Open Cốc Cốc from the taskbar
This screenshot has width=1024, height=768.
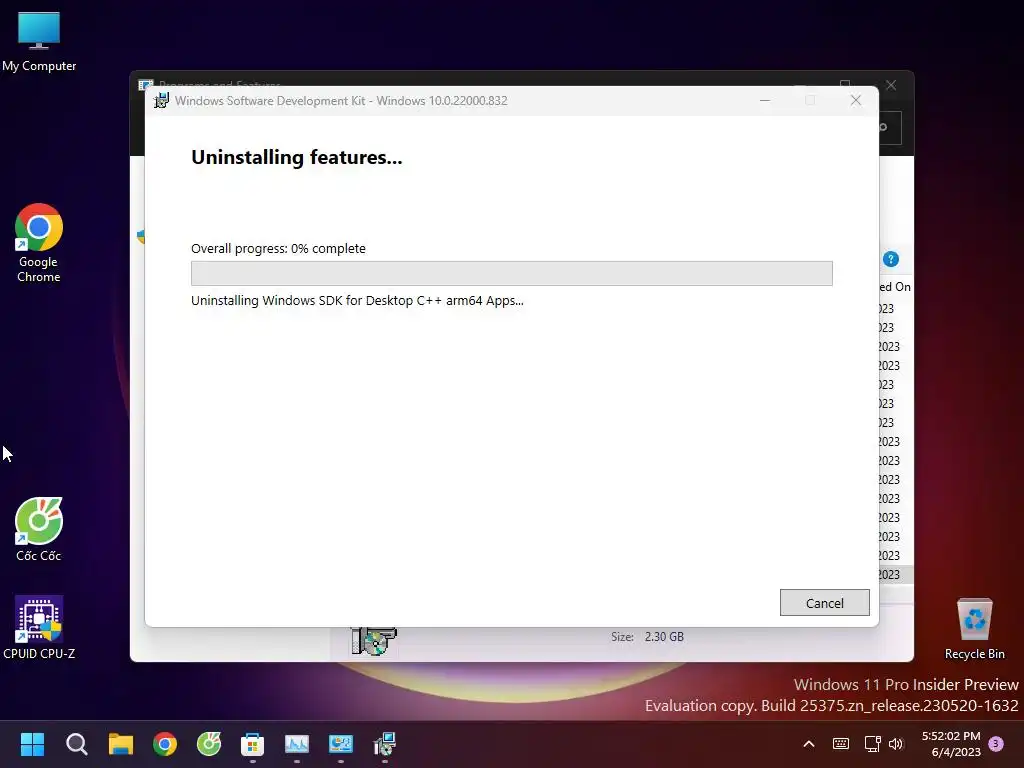click(x=209, y=744)
